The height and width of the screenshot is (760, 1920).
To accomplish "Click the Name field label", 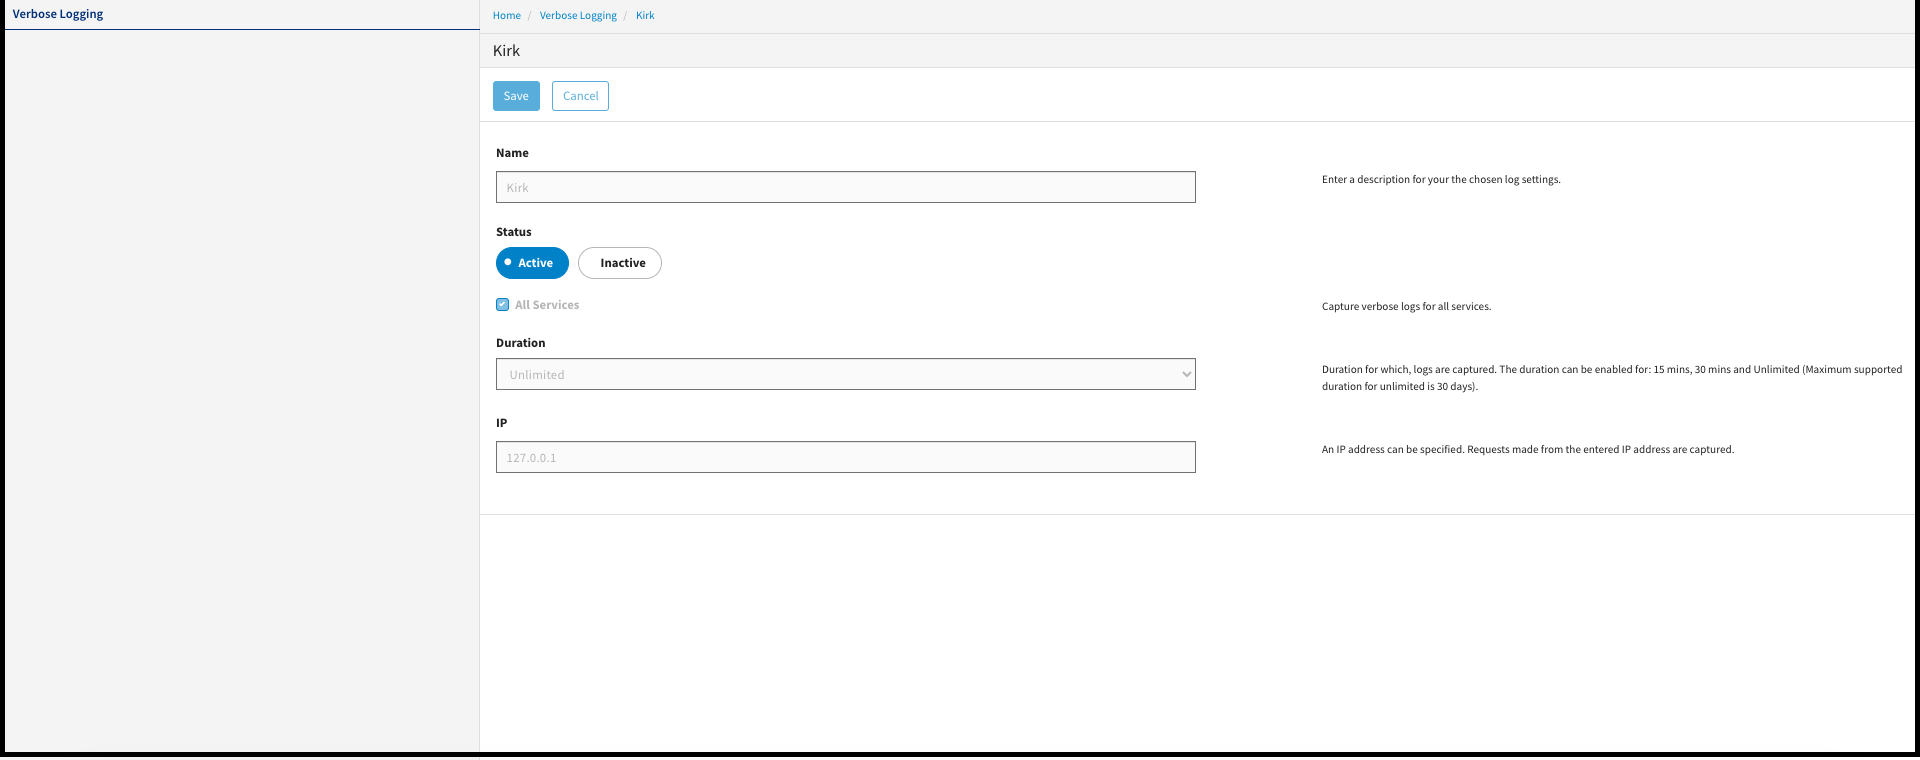I will pyautogui.click(x=512, y=153).
